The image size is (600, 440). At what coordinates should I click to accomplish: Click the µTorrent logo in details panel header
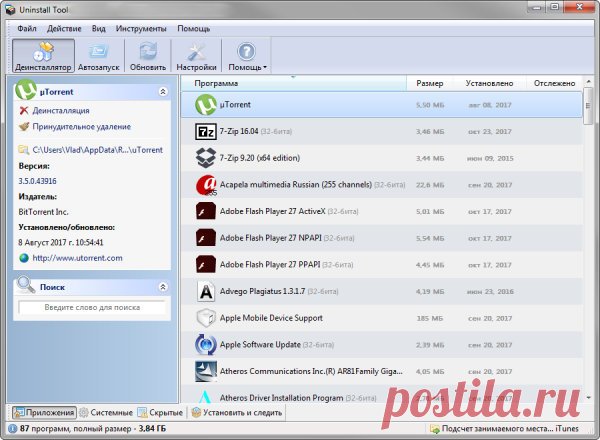tap(26, 90)
